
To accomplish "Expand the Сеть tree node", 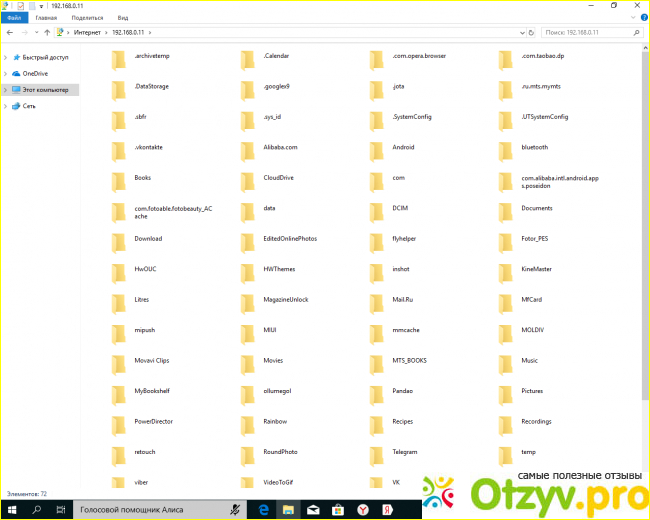I will (x=5, y=106).
